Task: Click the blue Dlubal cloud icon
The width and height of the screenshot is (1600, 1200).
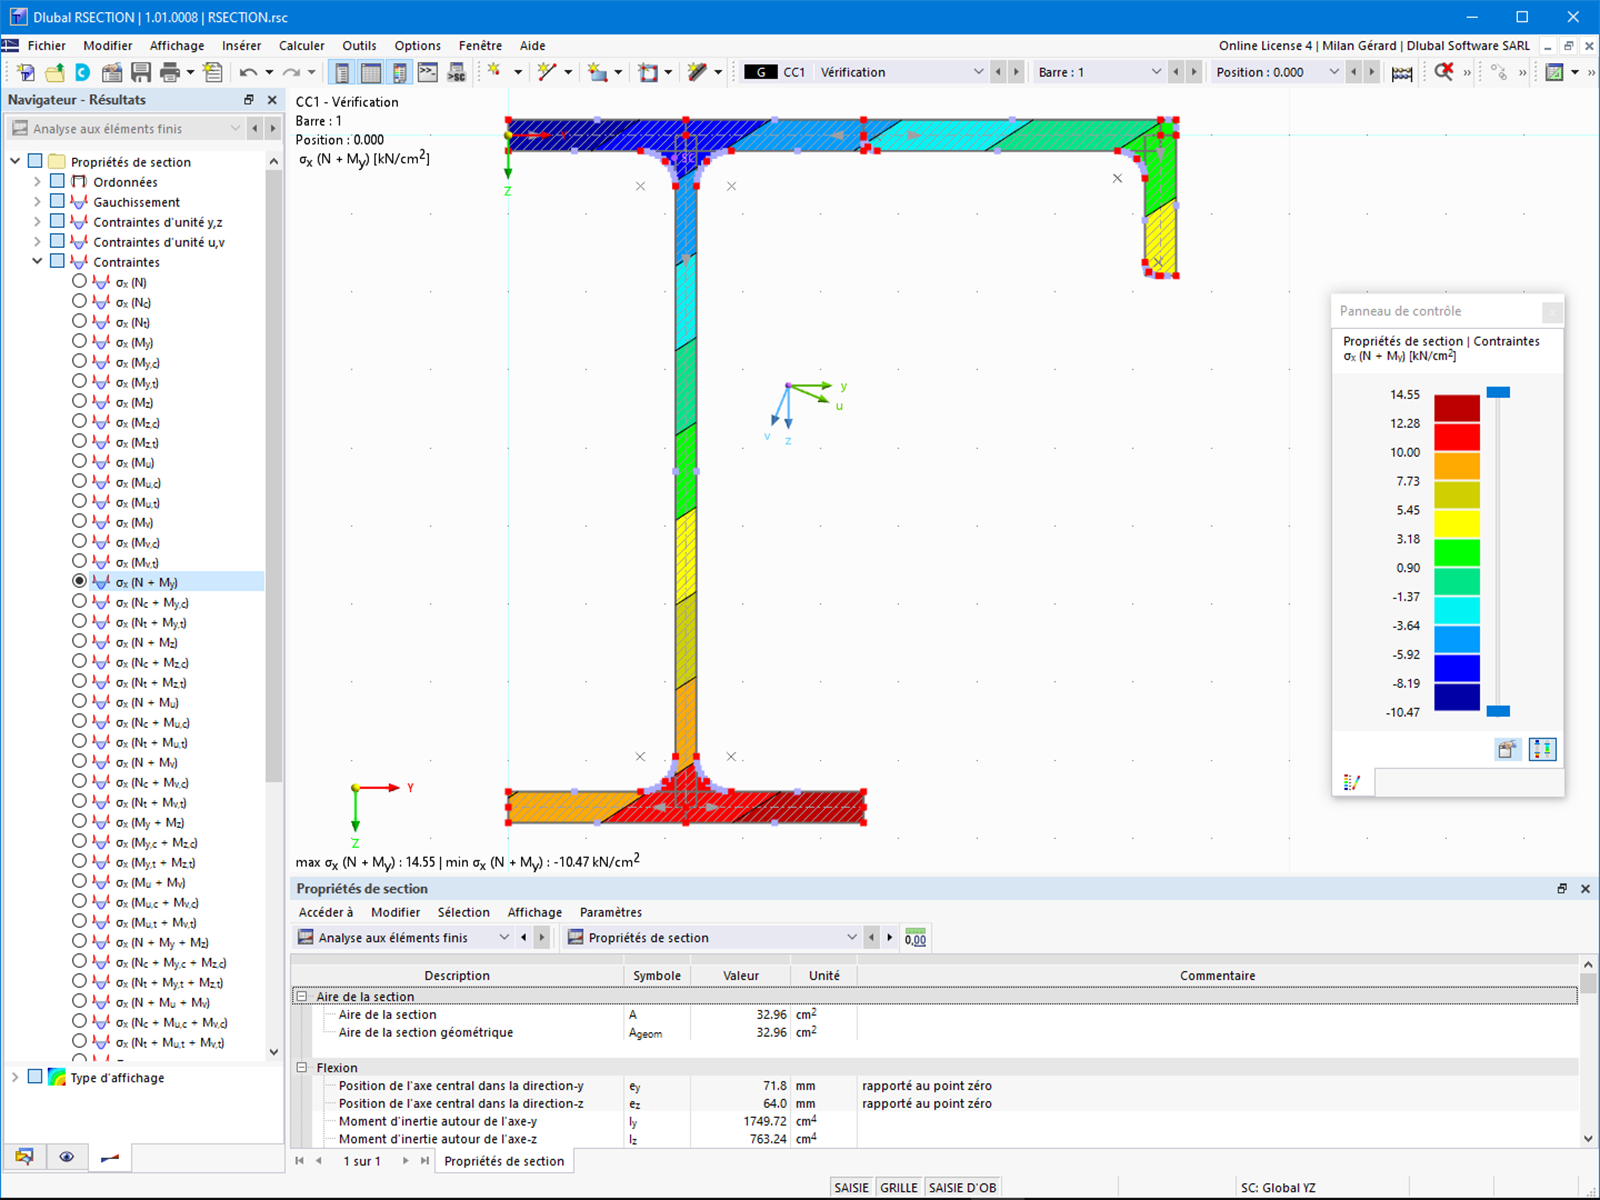Action: (x=83, y=72)
